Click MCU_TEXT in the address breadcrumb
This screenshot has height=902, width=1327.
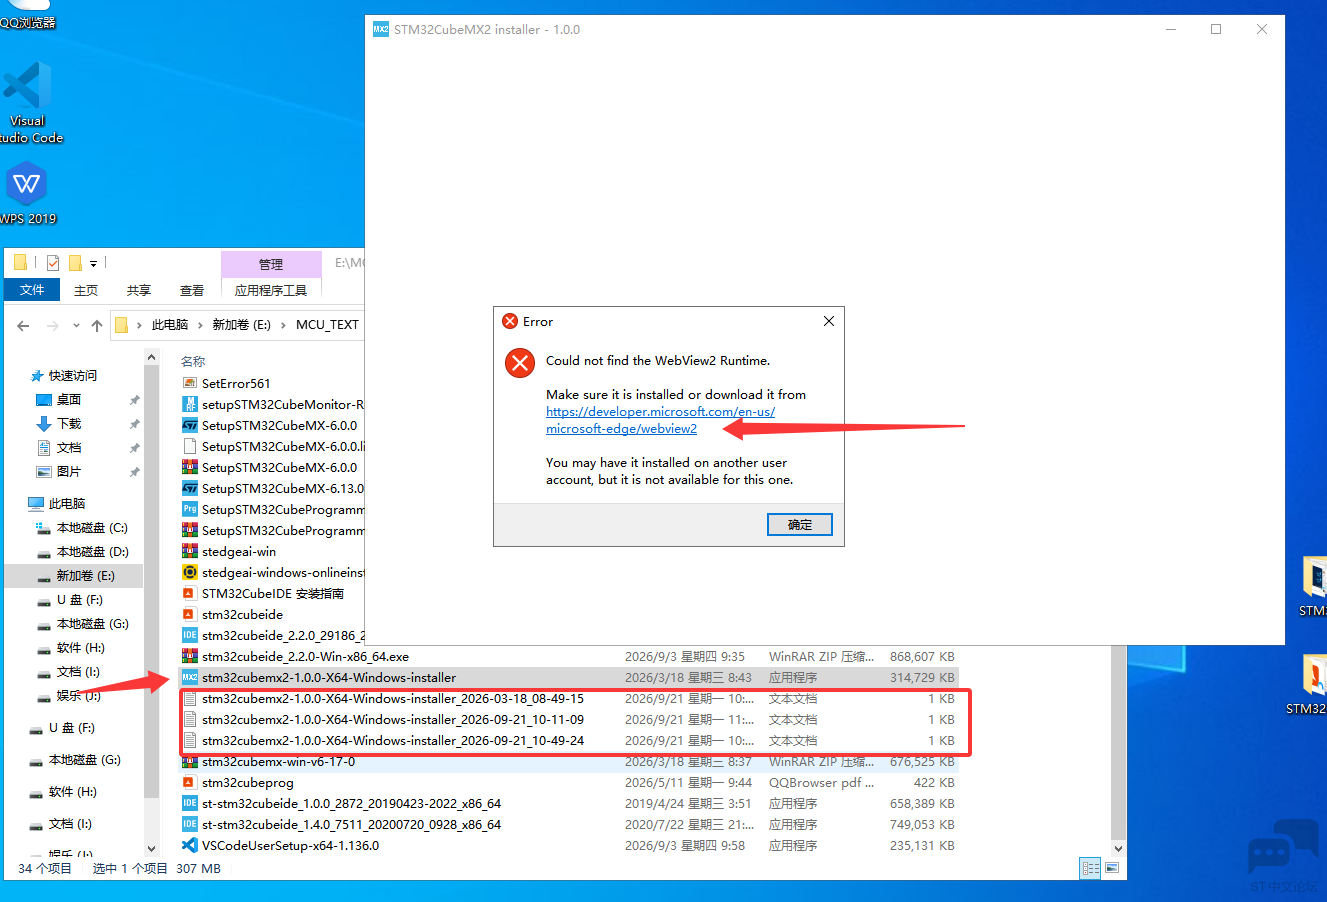327,325
